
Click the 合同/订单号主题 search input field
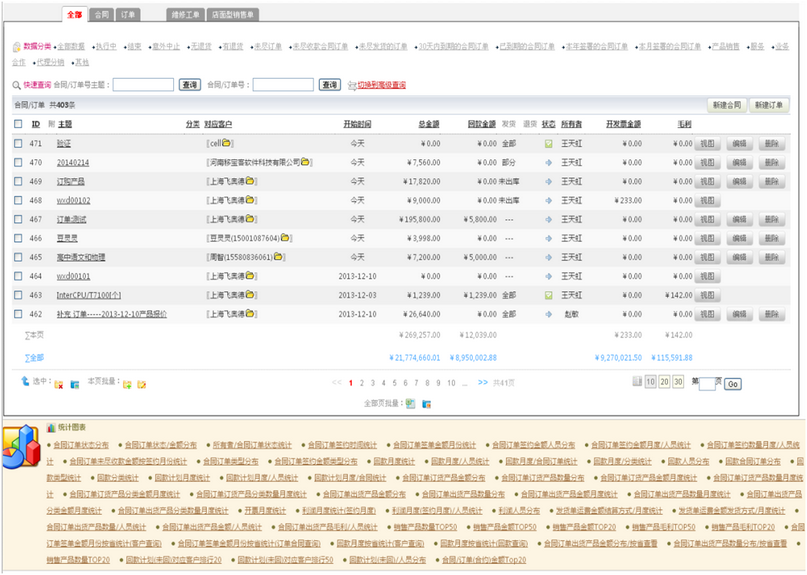click(x=143, y=86)
